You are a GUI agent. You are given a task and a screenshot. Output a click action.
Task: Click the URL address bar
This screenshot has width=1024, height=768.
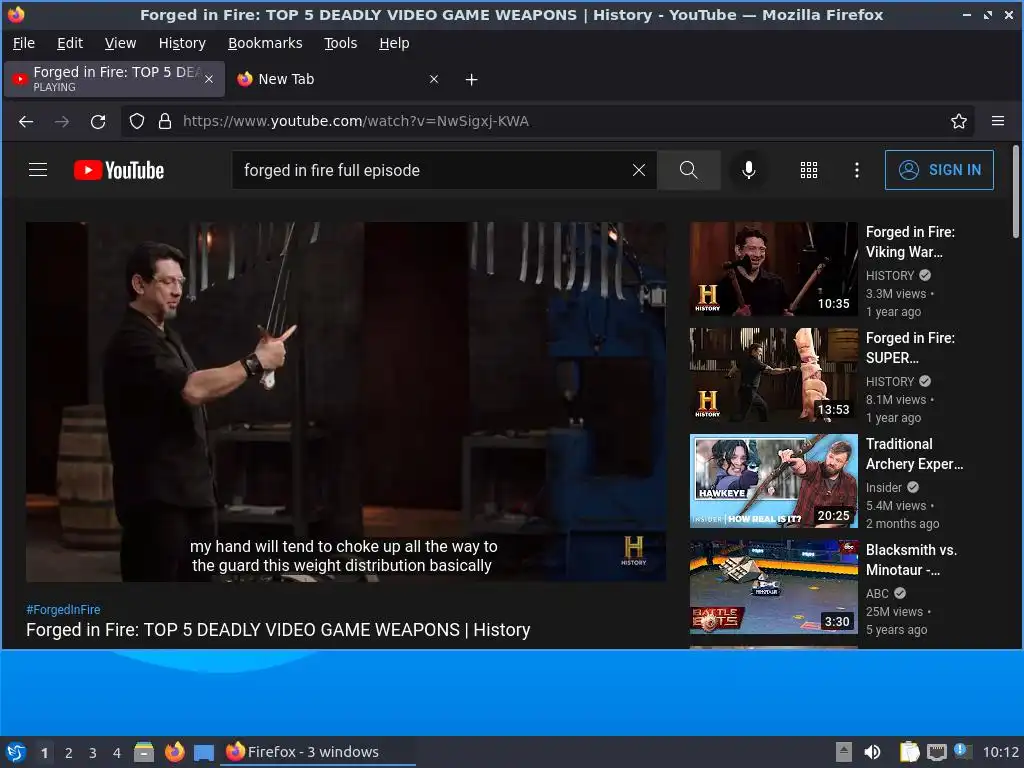(x=547, y=121)
